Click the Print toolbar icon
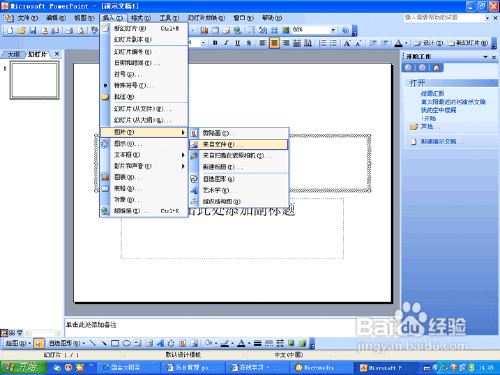Image resolution: width=500 pixels, height=375 pixels. [69, 31]
